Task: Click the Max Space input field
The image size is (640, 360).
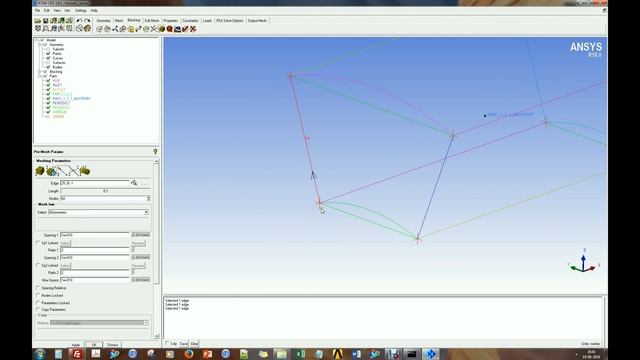Action: tap(95, 280)
